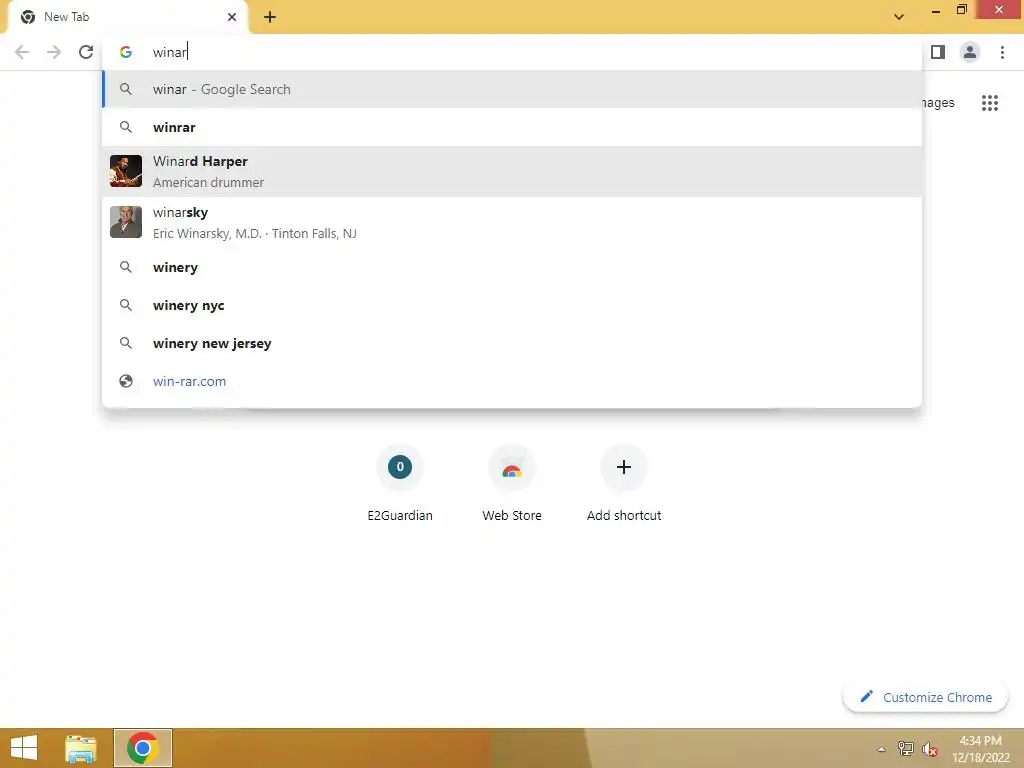Select the New Tab tab
The image size is (1024, 768).
[128, 17]
